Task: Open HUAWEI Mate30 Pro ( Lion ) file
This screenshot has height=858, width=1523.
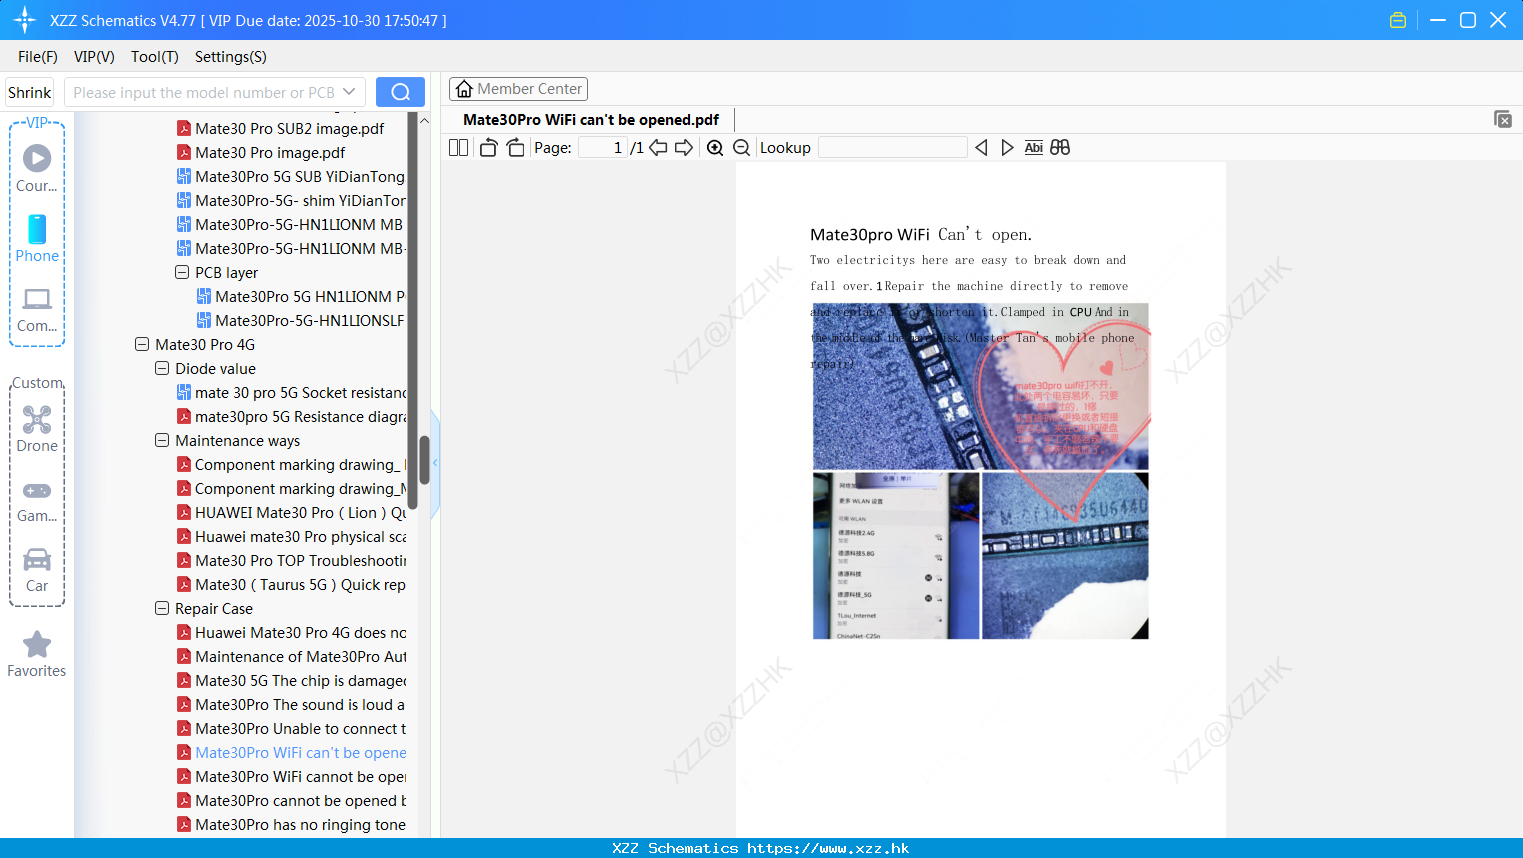Action: [x=291, y=512]
